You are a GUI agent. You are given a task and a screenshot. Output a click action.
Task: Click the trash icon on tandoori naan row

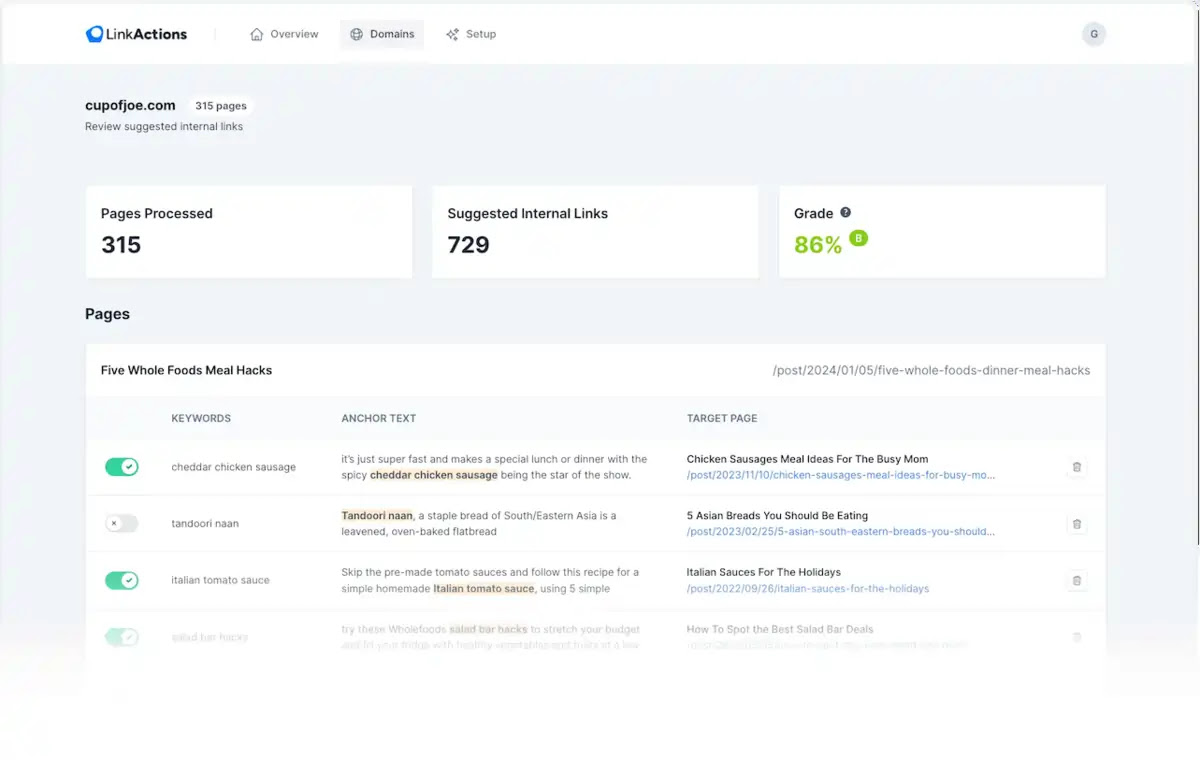(1077, 523)
